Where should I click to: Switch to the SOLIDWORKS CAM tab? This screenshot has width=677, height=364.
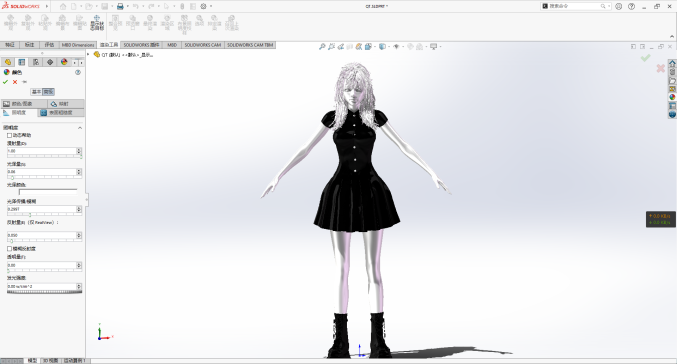tap(202, 45)
